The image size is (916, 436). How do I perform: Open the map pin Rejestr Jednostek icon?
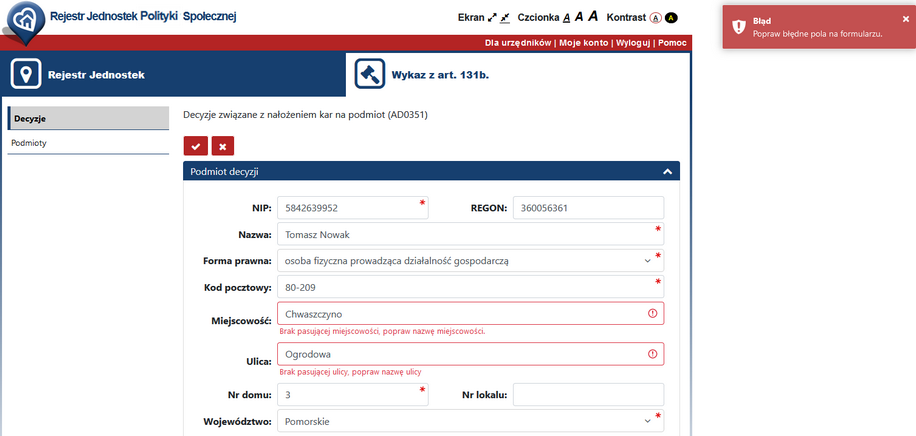pyautogui.click(x=26, y=74)
